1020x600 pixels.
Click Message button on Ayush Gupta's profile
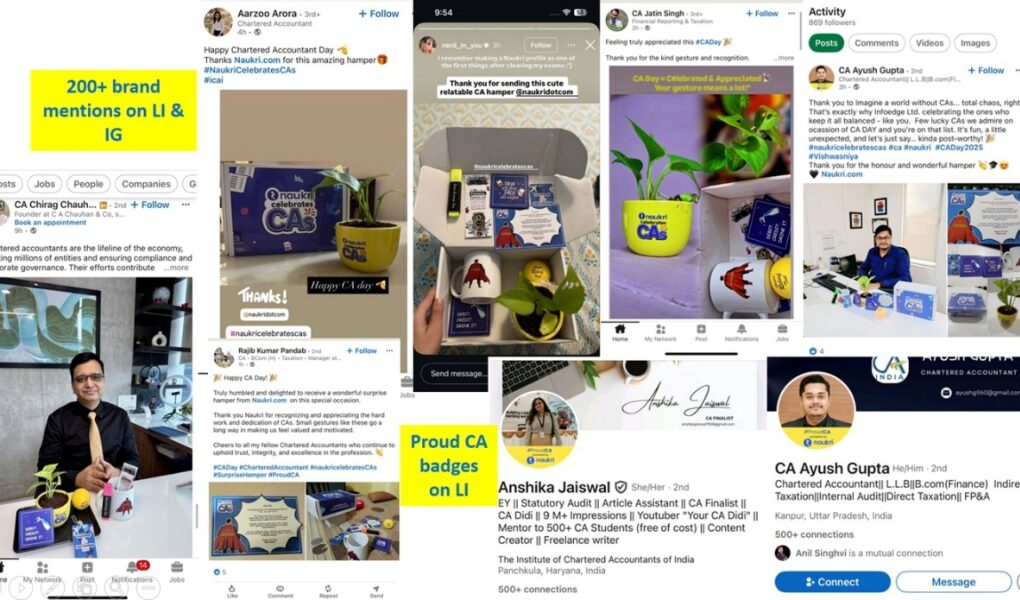[953, 582]
